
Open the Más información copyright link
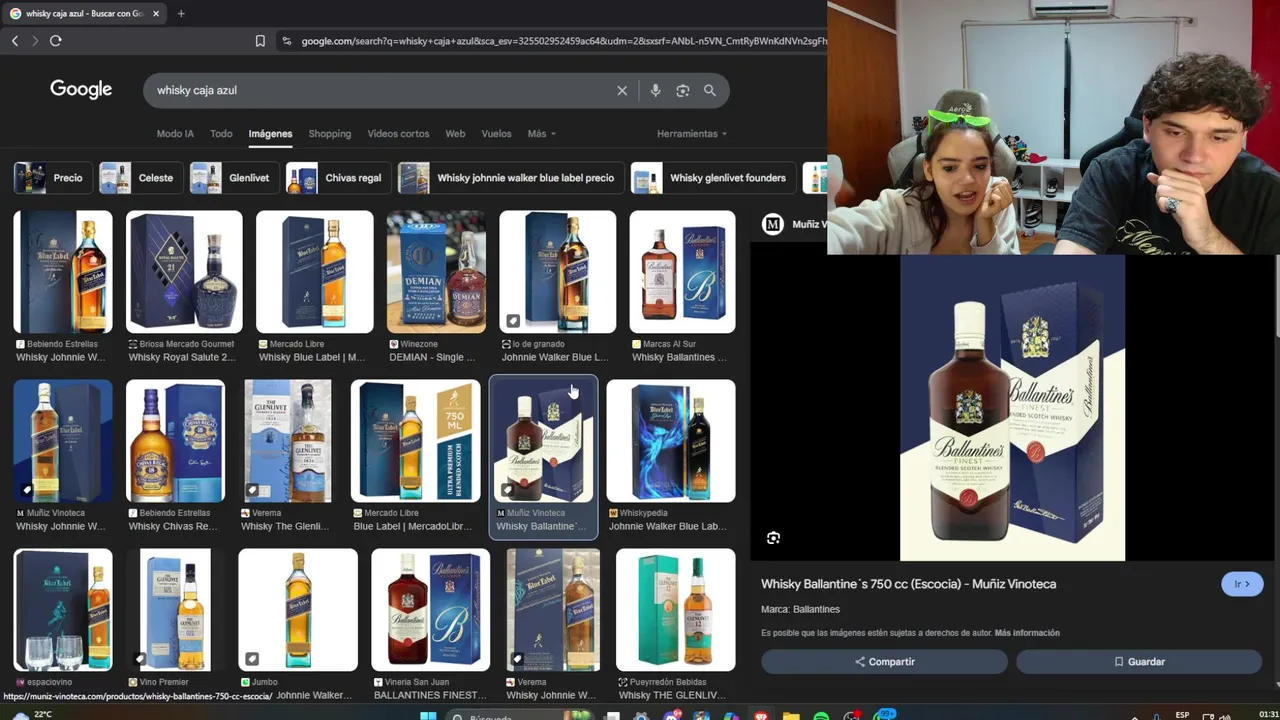pos(1027,633)
